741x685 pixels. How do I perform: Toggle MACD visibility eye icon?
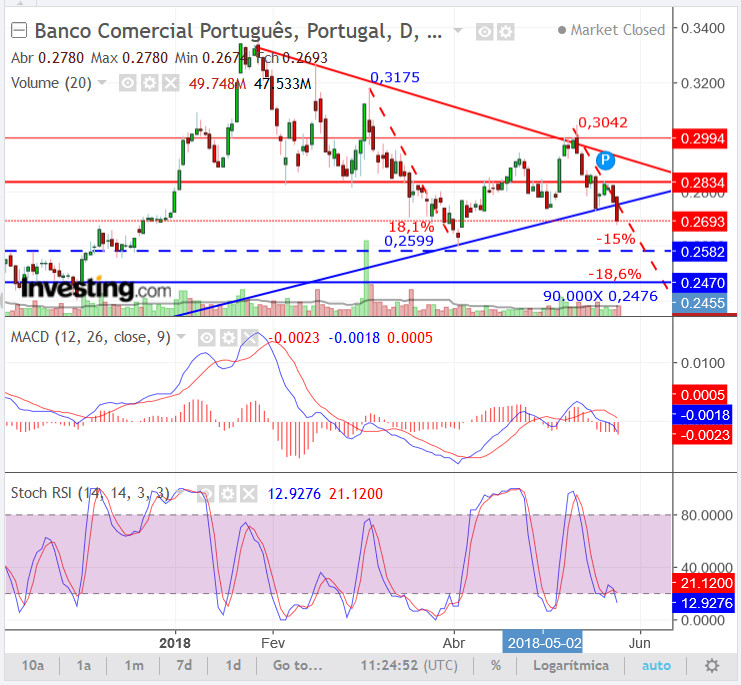[207, 338]
